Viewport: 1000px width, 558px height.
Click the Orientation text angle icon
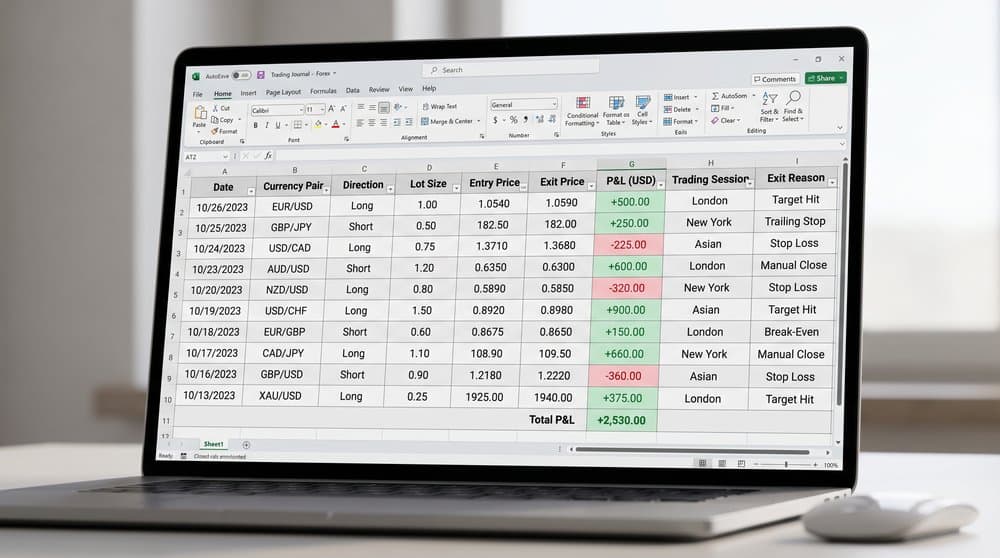point(398,107)
